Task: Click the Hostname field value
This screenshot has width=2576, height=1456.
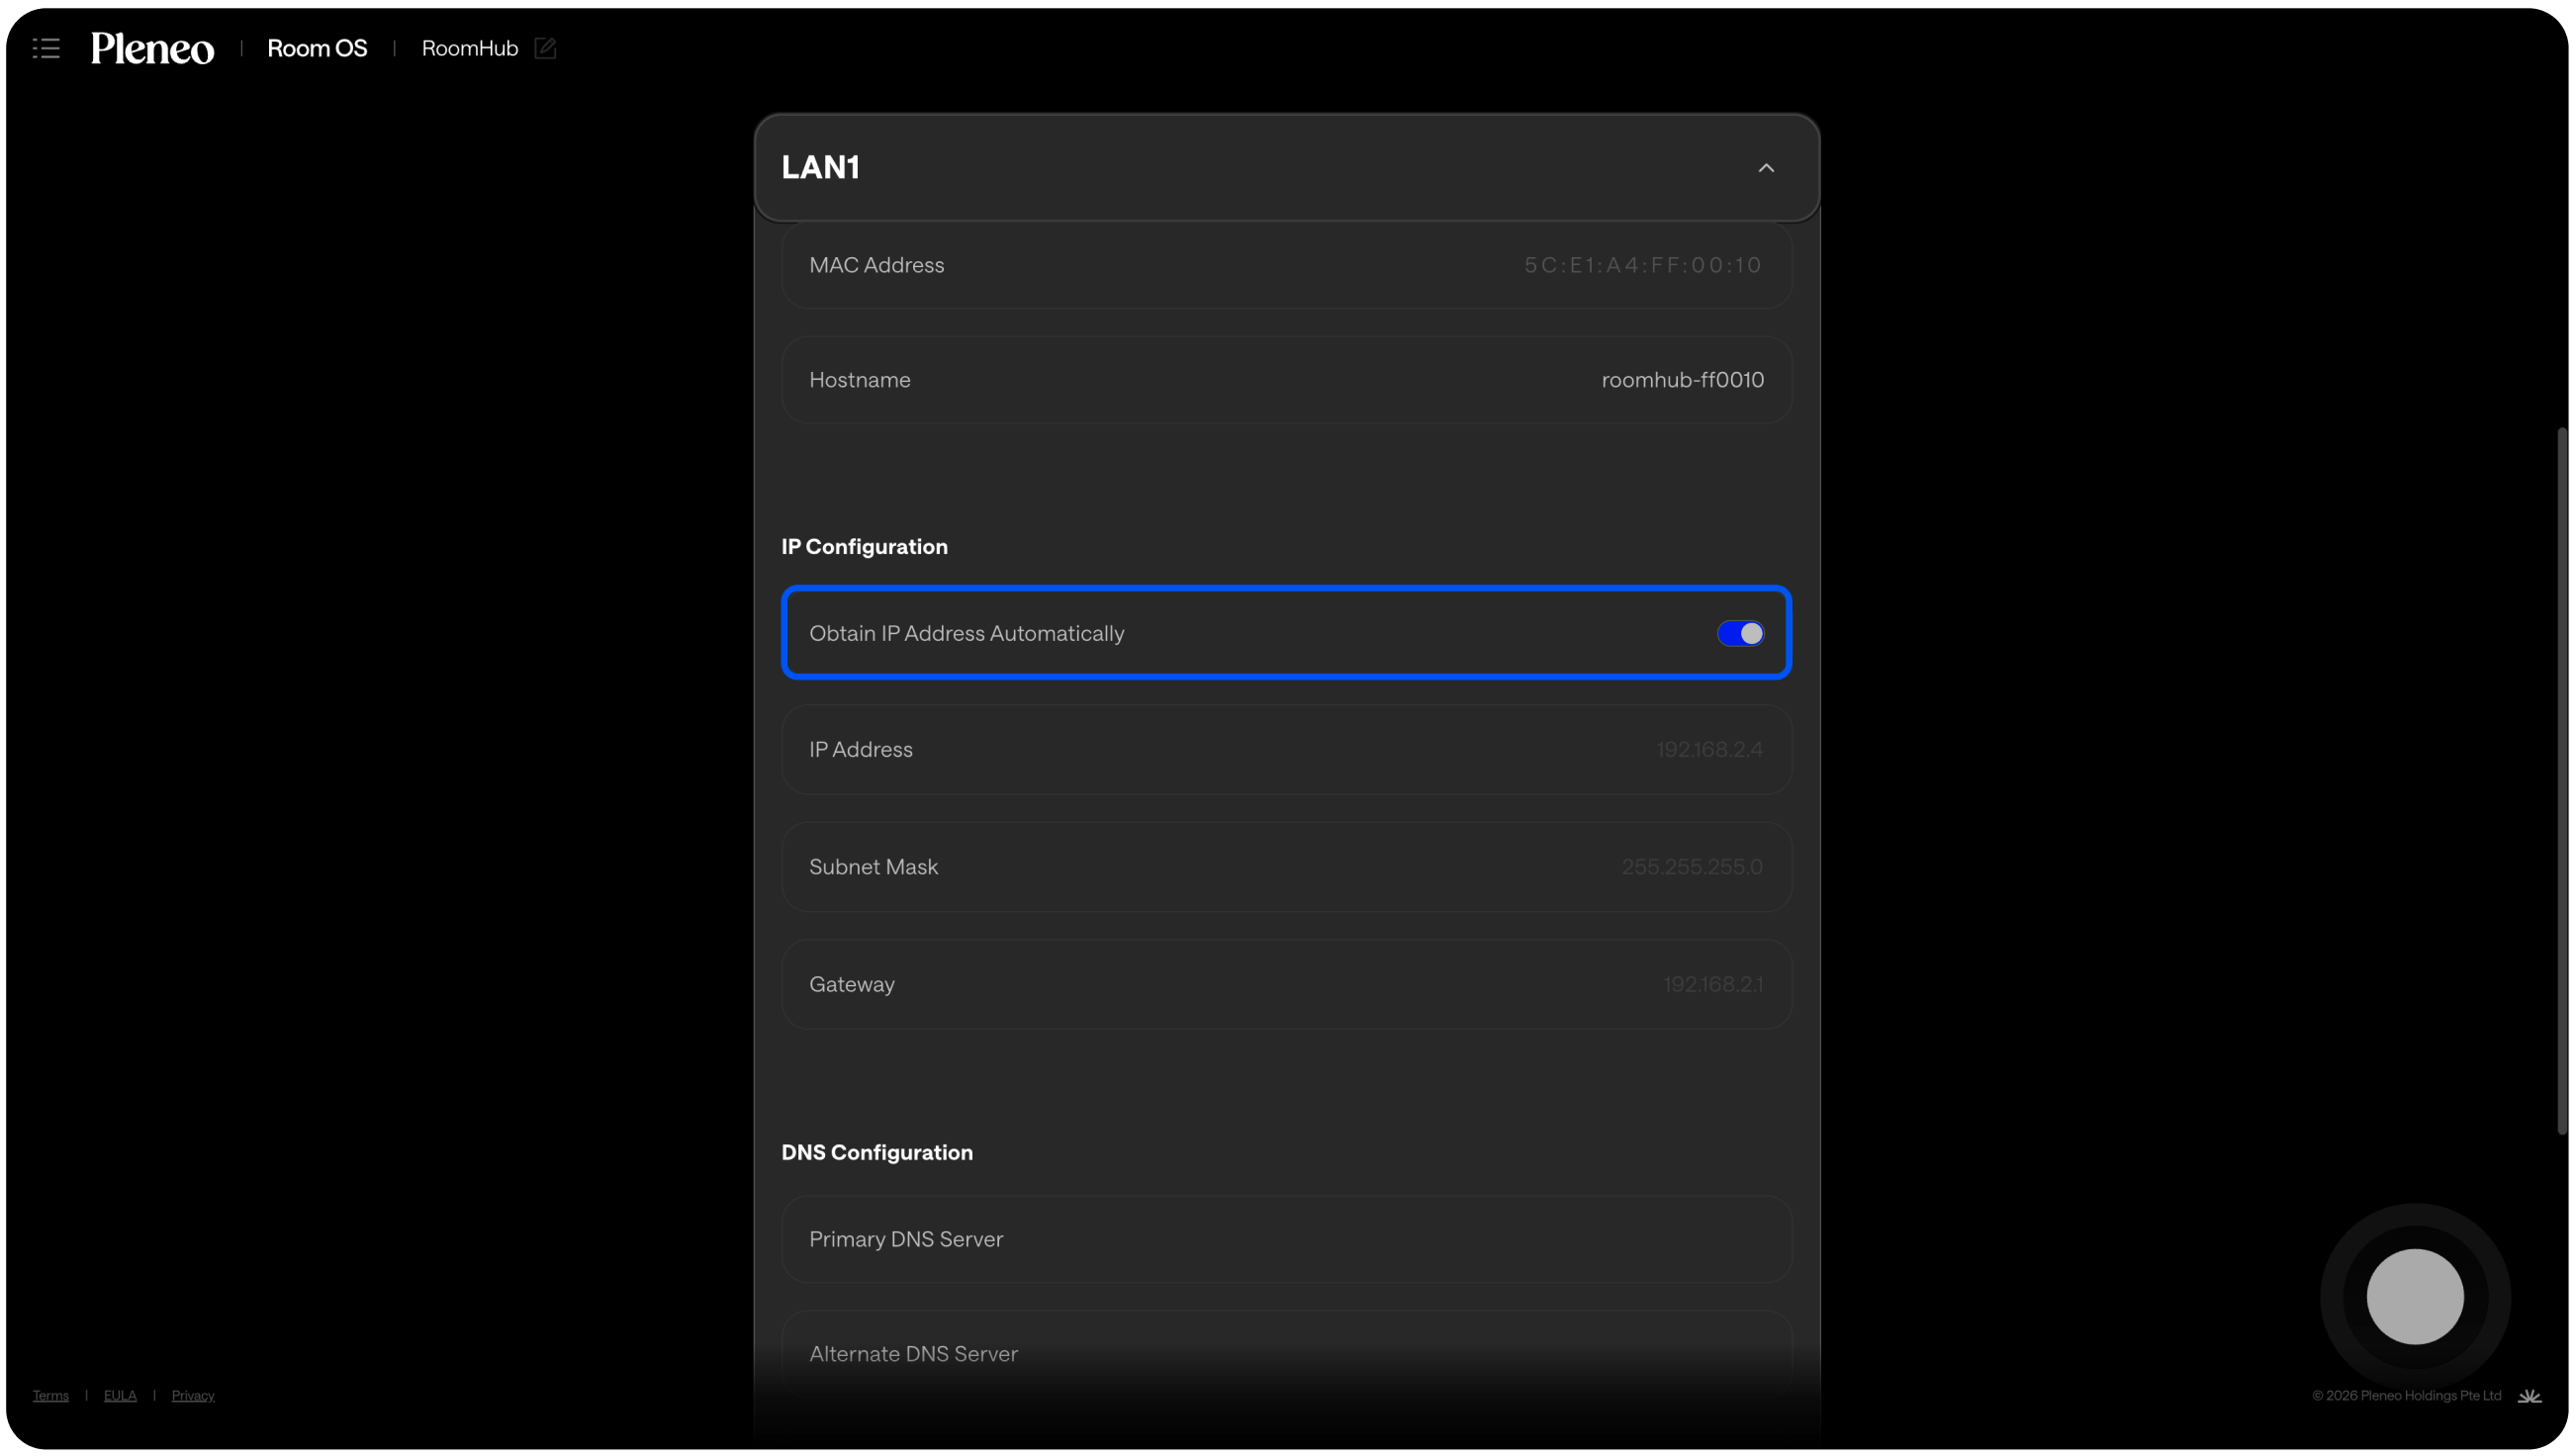Action: pos(1682,380)
